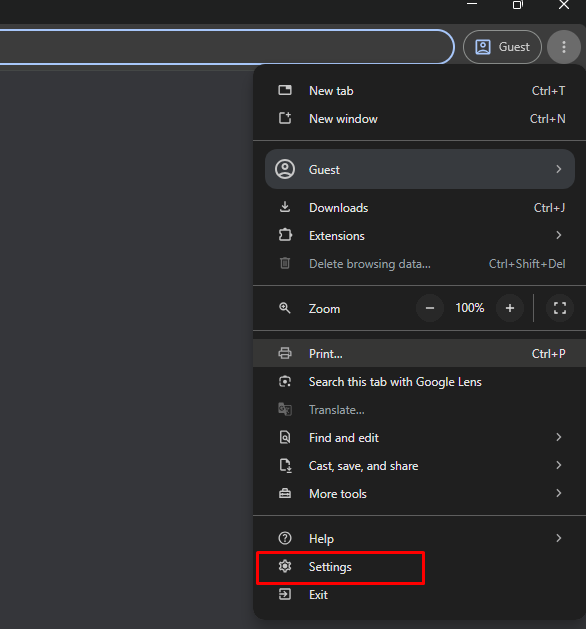The width and height of the screenshot is (586, 629).
Task: Click the printer icon
Action: coord(285,353)
